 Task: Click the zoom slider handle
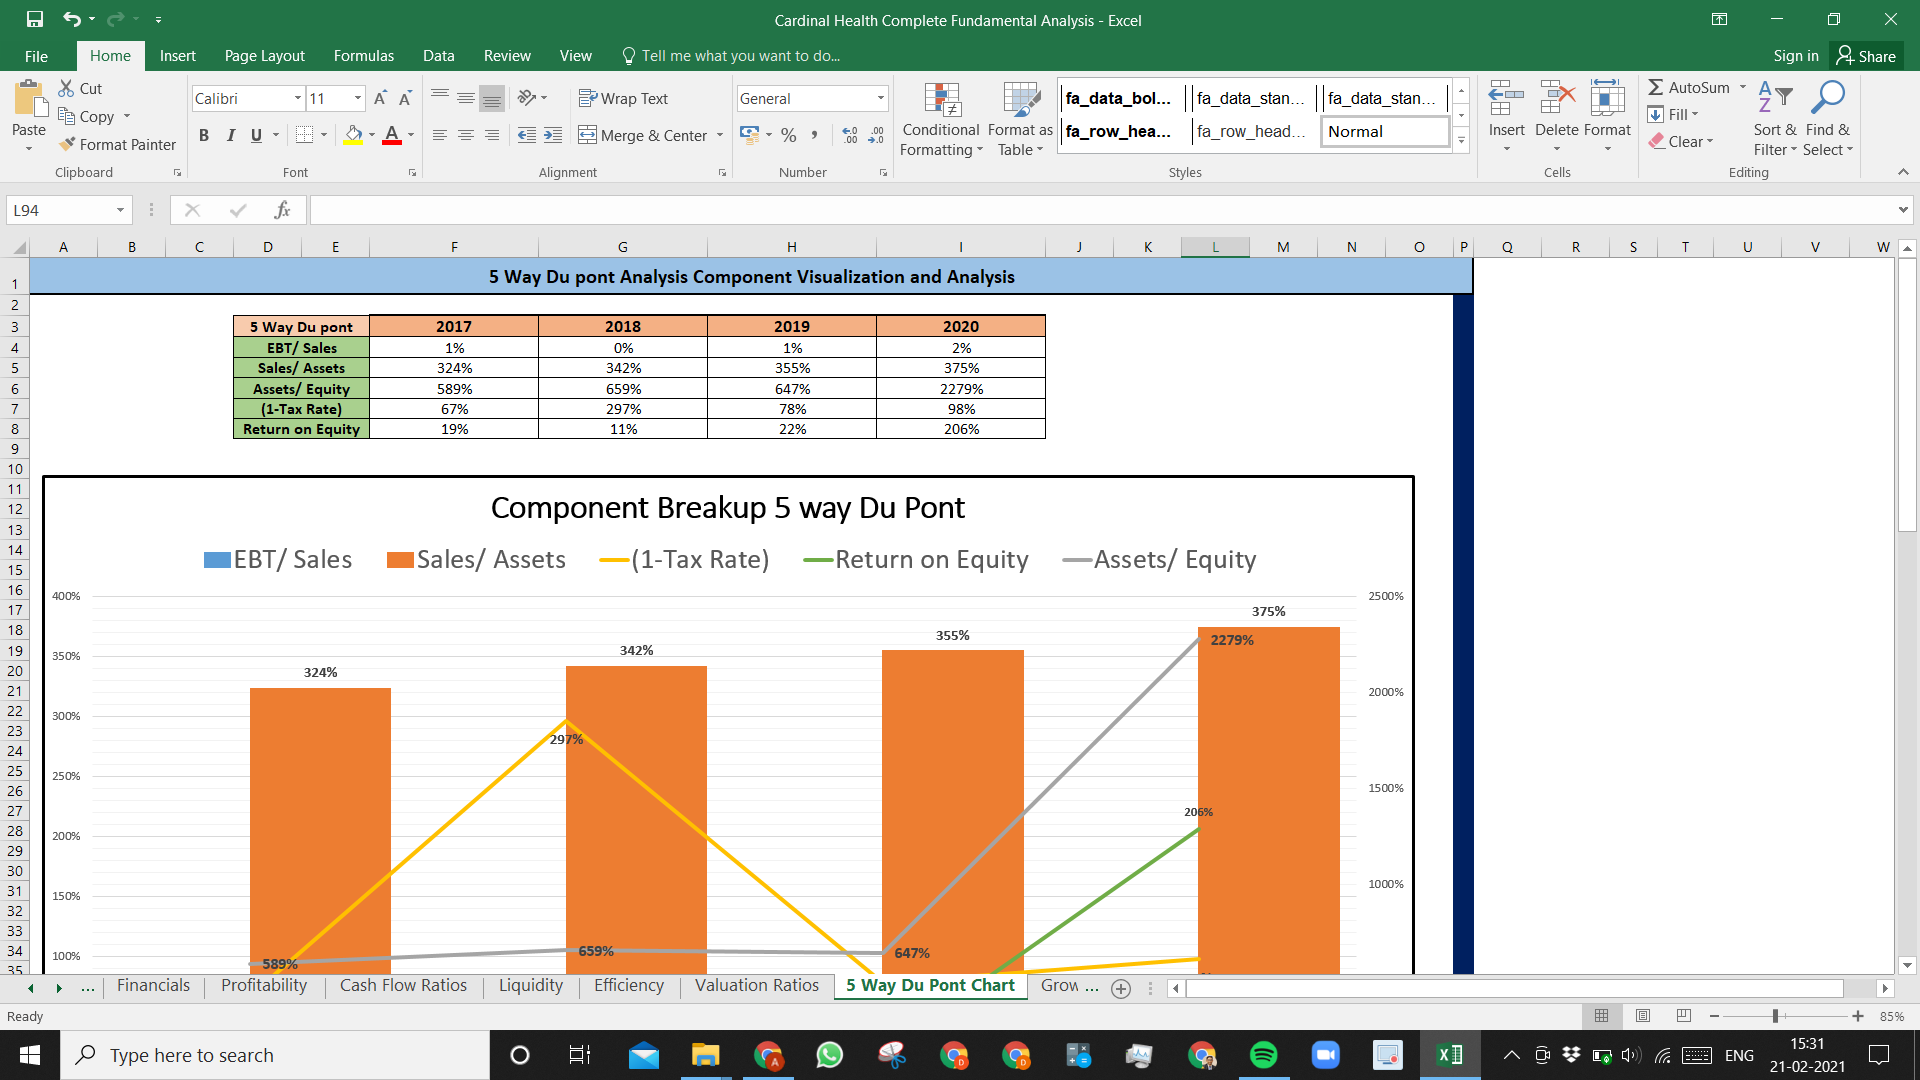coord(1775,1016)
